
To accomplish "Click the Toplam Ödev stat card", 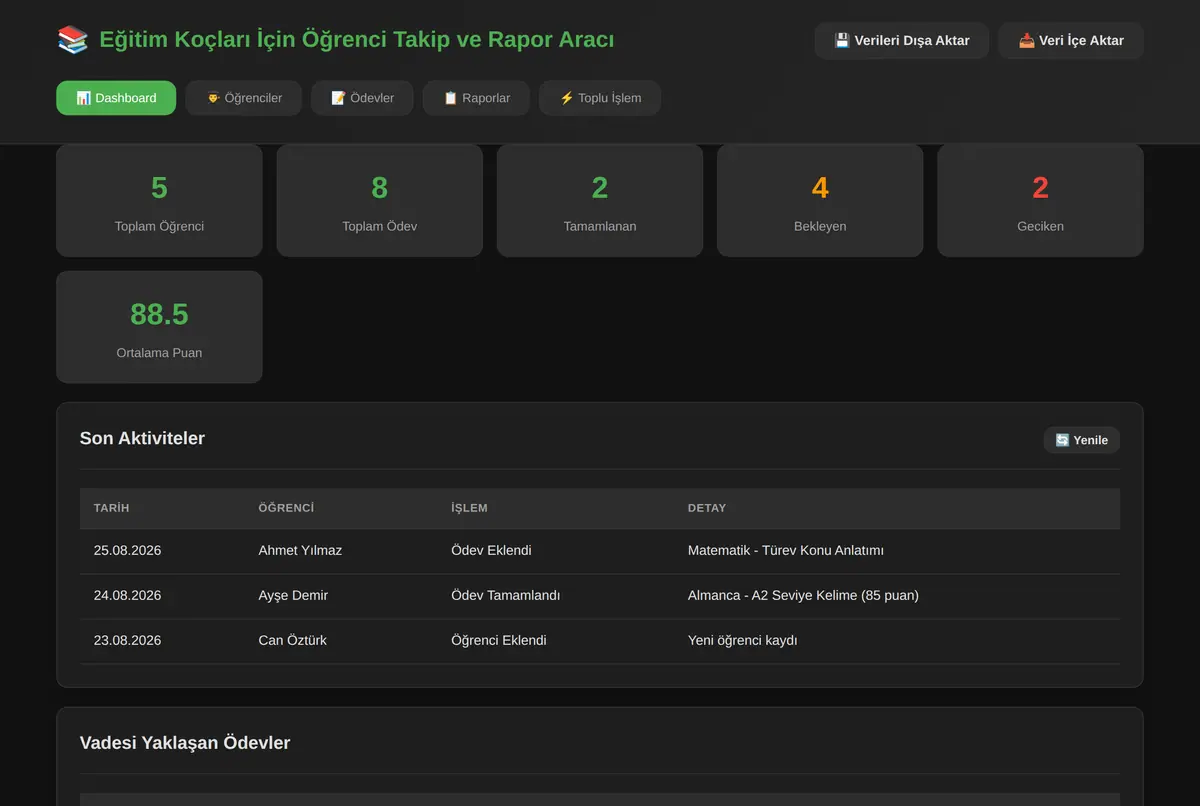I will (380, 200).
